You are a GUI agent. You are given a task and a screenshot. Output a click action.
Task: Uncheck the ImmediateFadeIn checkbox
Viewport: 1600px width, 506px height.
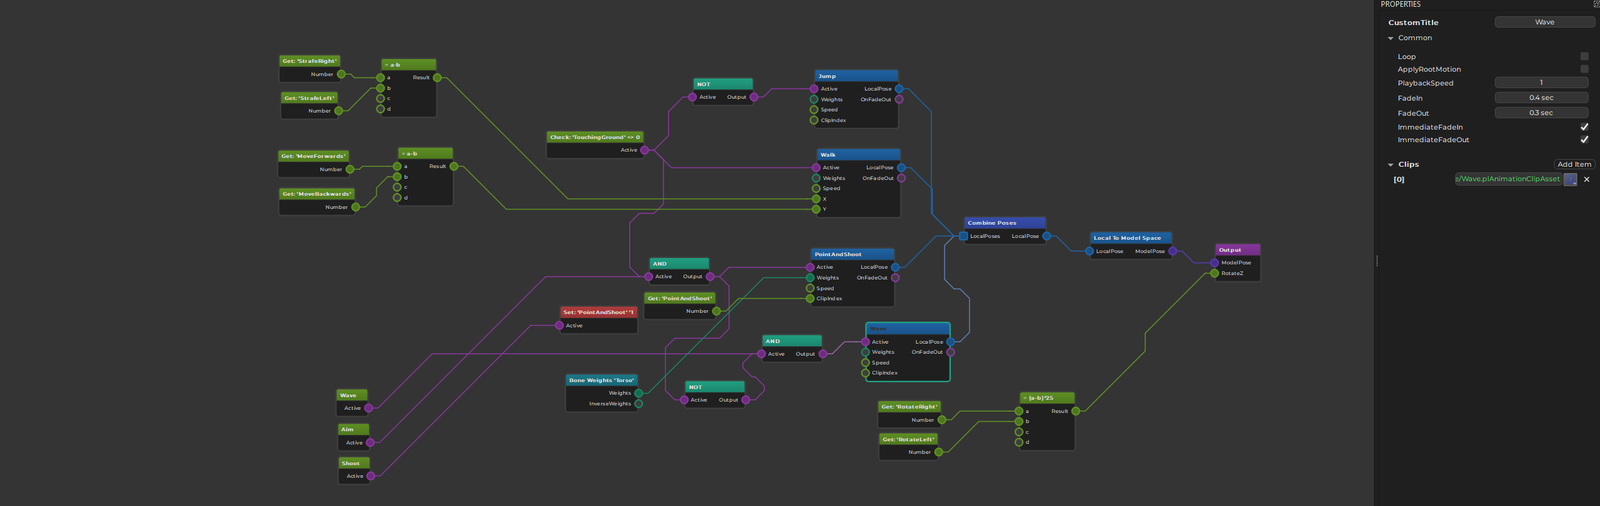pos(1584,127)
